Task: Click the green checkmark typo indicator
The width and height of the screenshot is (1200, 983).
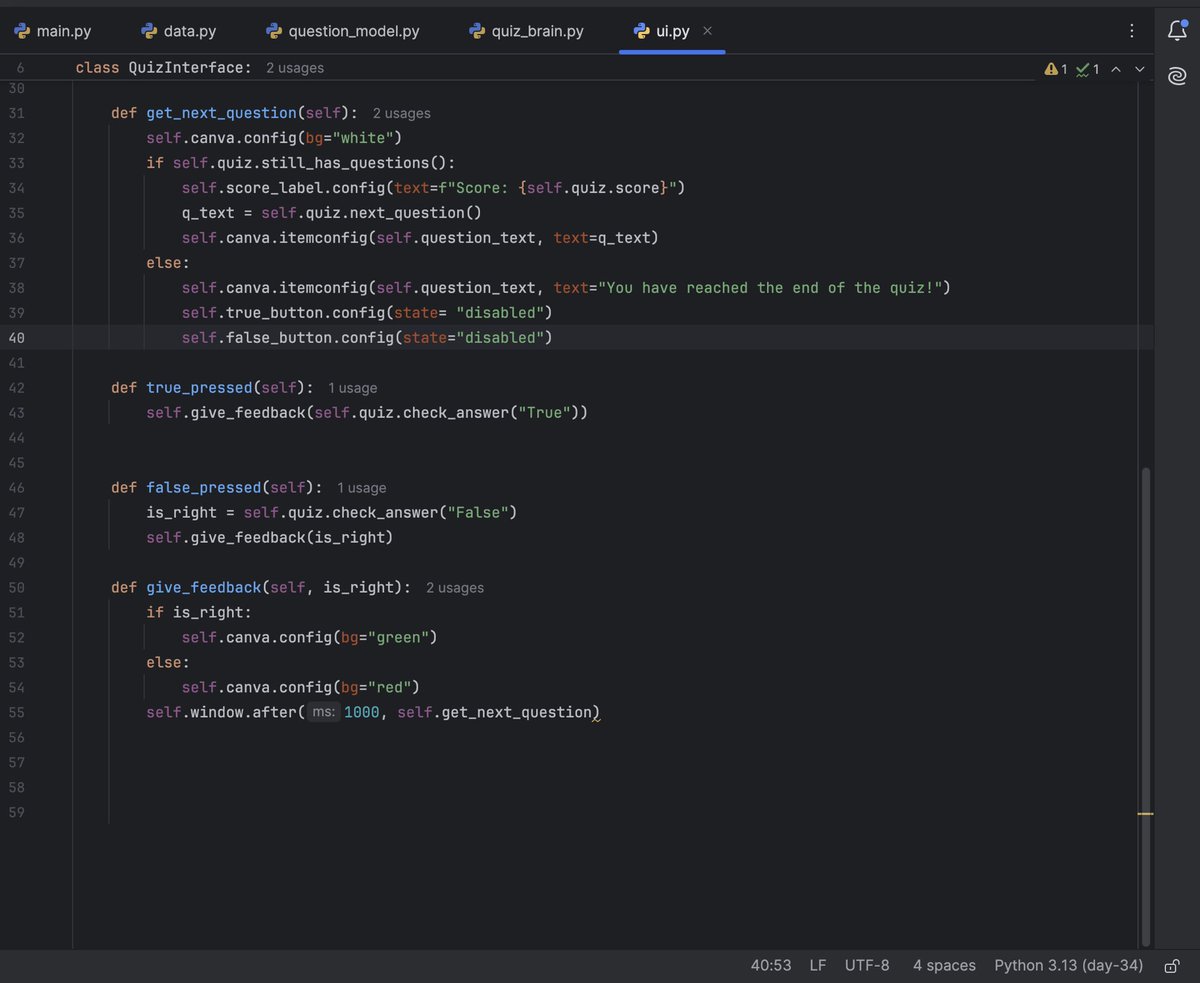Action: pos(1087,69)
